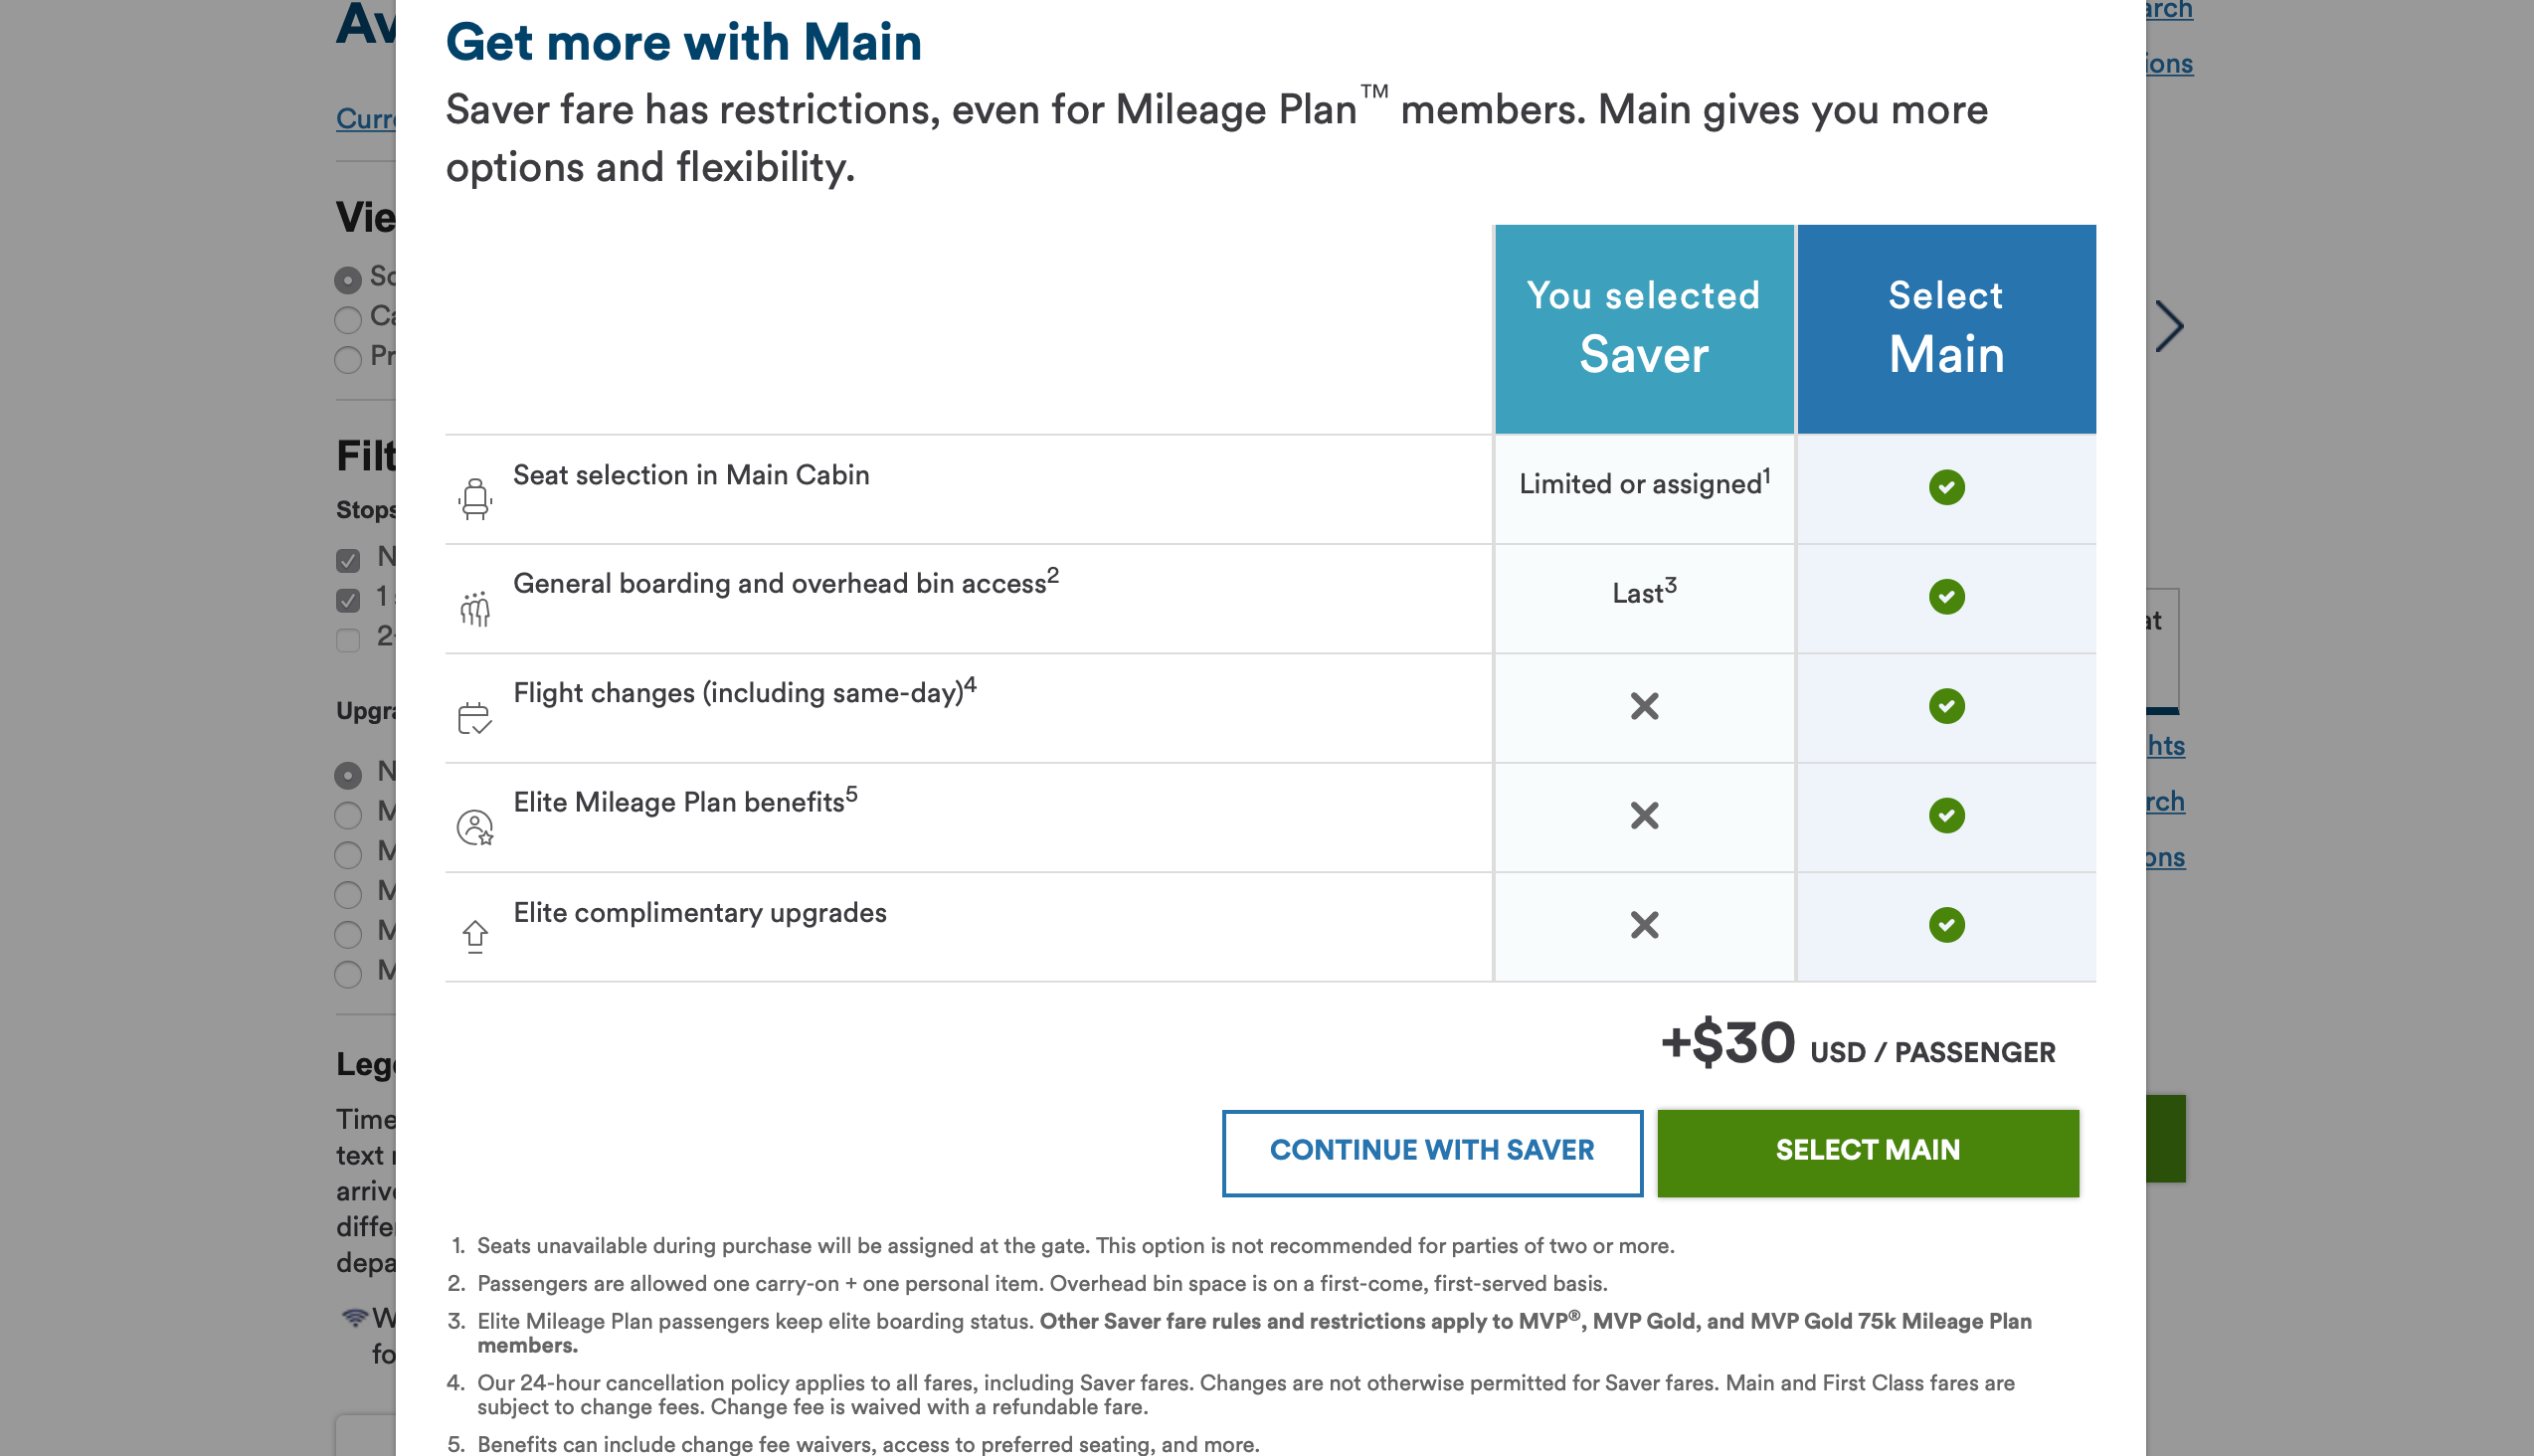The height and width of the screenshot is (1456, 2534).
Task: Click the boarding group people icon
Action: [475, 607]
